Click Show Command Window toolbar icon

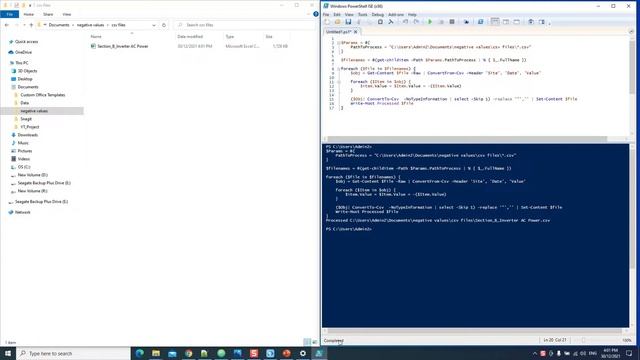point(531,22)
